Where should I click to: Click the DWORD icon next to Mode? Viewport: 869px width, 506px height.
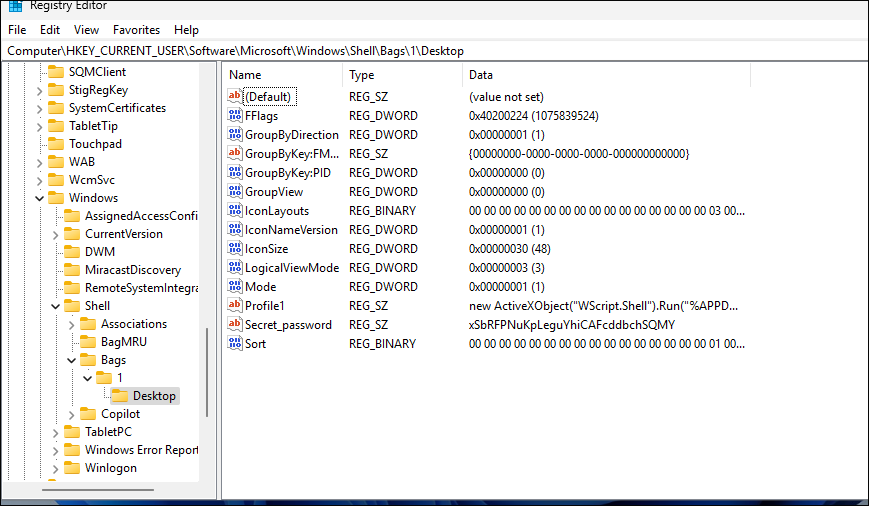[x=234, y=286]
